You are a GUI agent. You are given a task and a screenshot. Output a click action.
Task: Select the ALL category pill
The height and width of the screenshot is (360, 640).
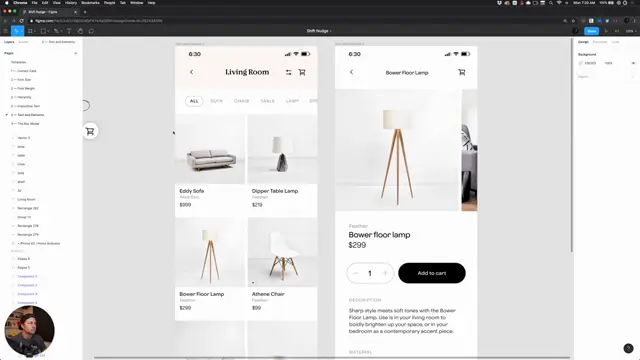coord(194,101)
